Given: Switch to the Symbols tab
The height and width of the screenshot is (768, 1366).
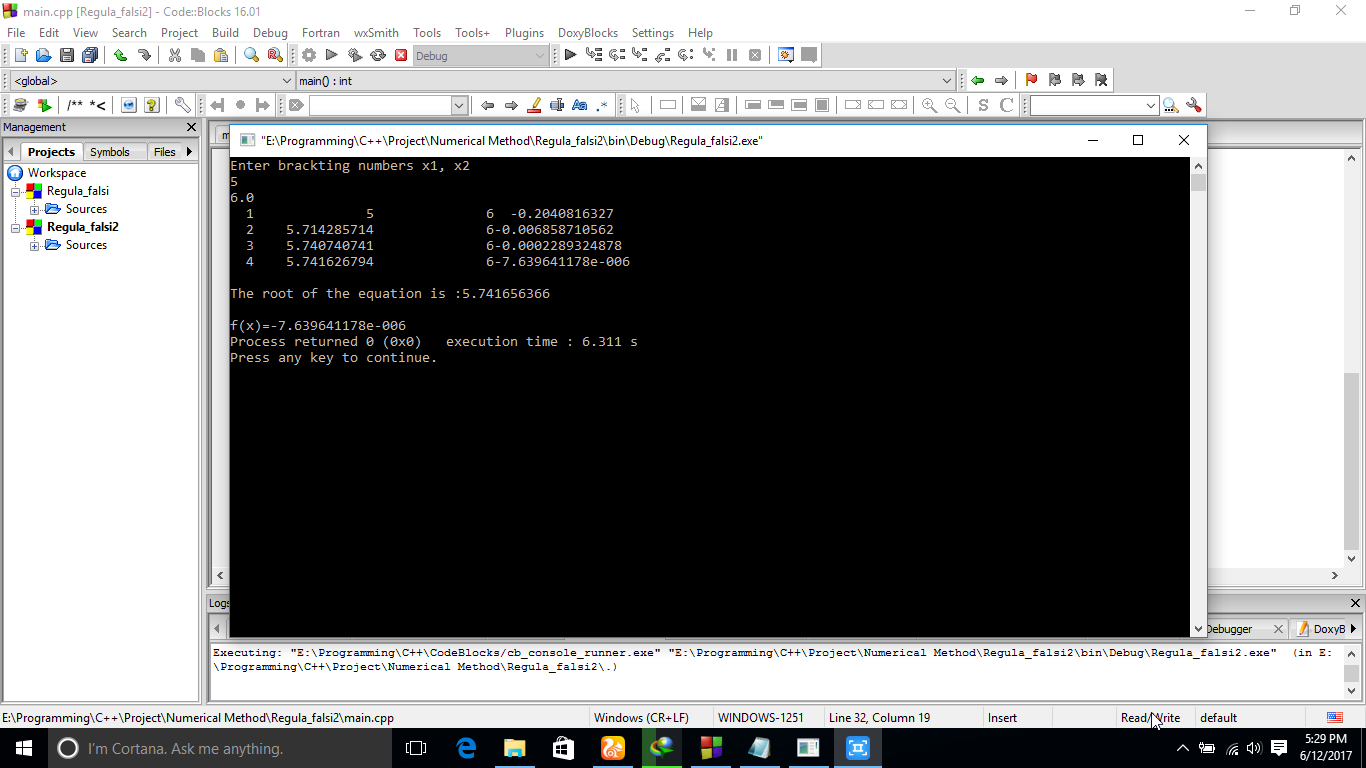Looking at the screenshot, I should pos(110,152).
